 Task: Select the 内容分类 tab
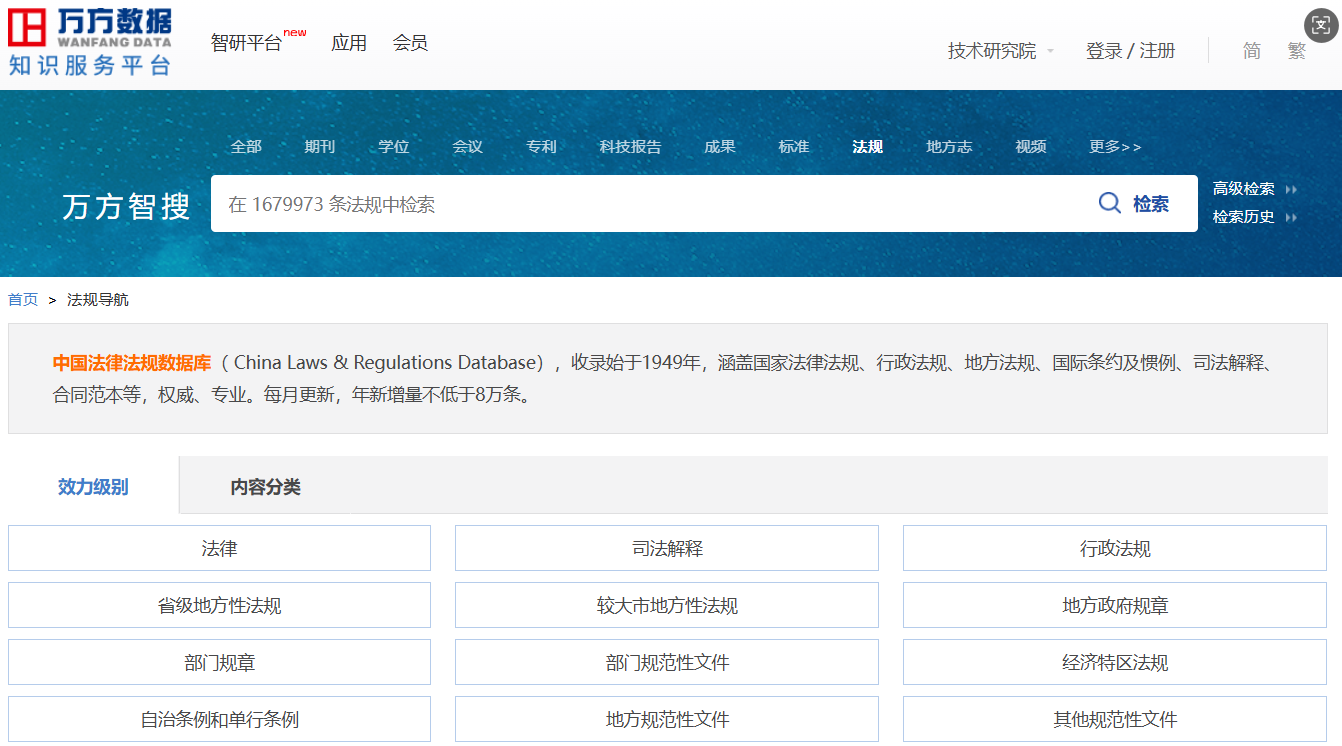pos(265,487)
